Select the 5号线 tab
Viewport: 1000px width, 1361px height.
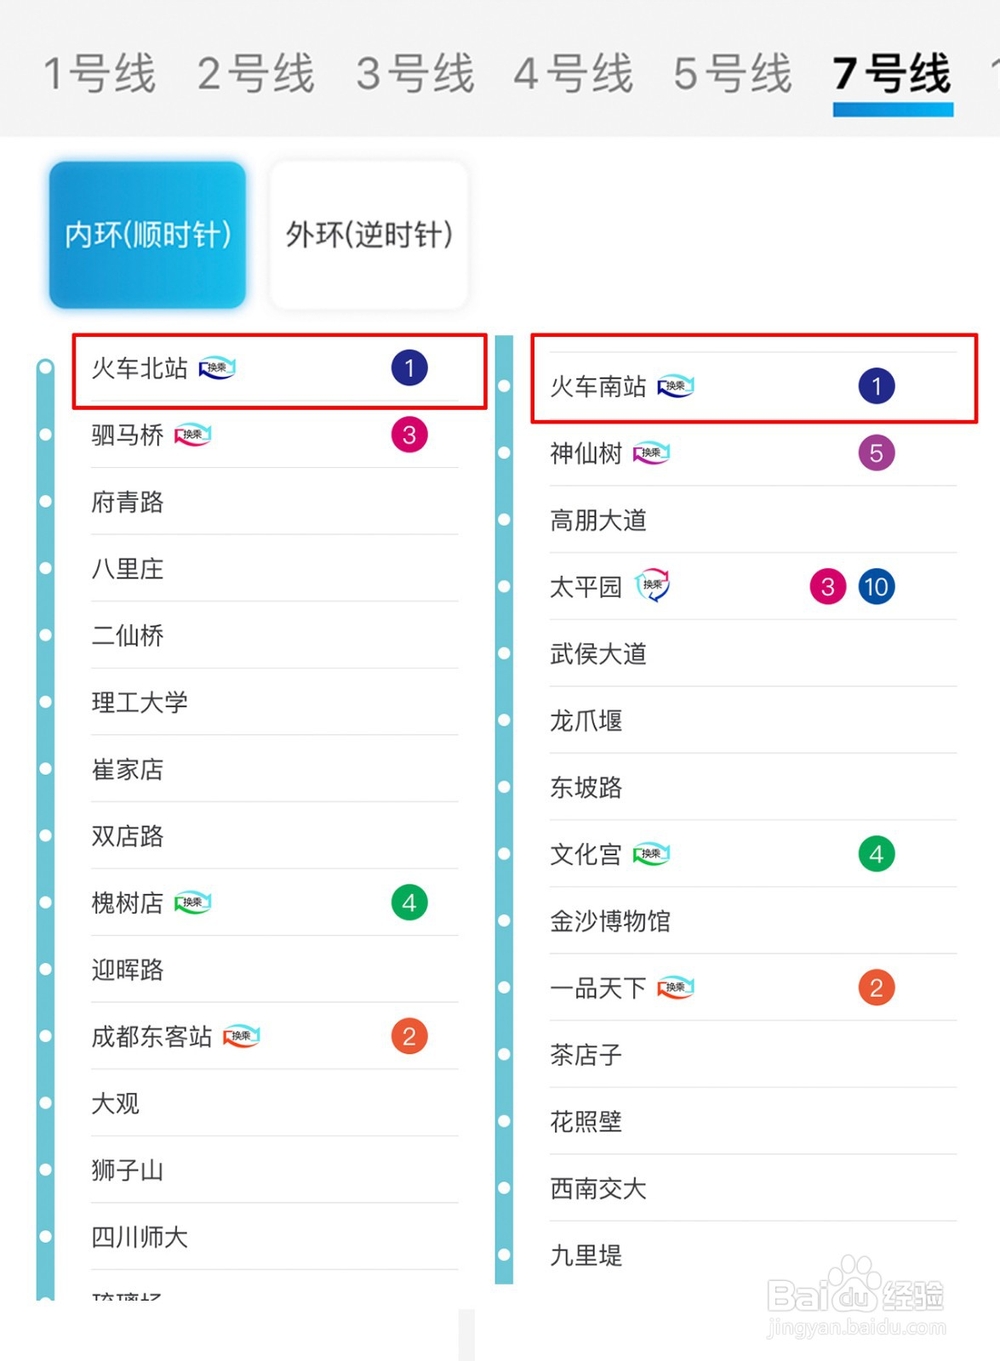point(733,74)
